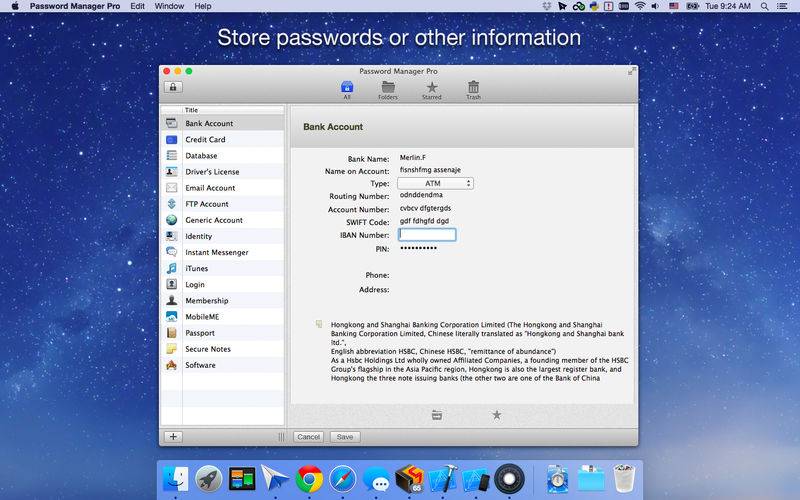Click the Passport list entry text
Screen dimensions: 800x500
tap(200, 333)
